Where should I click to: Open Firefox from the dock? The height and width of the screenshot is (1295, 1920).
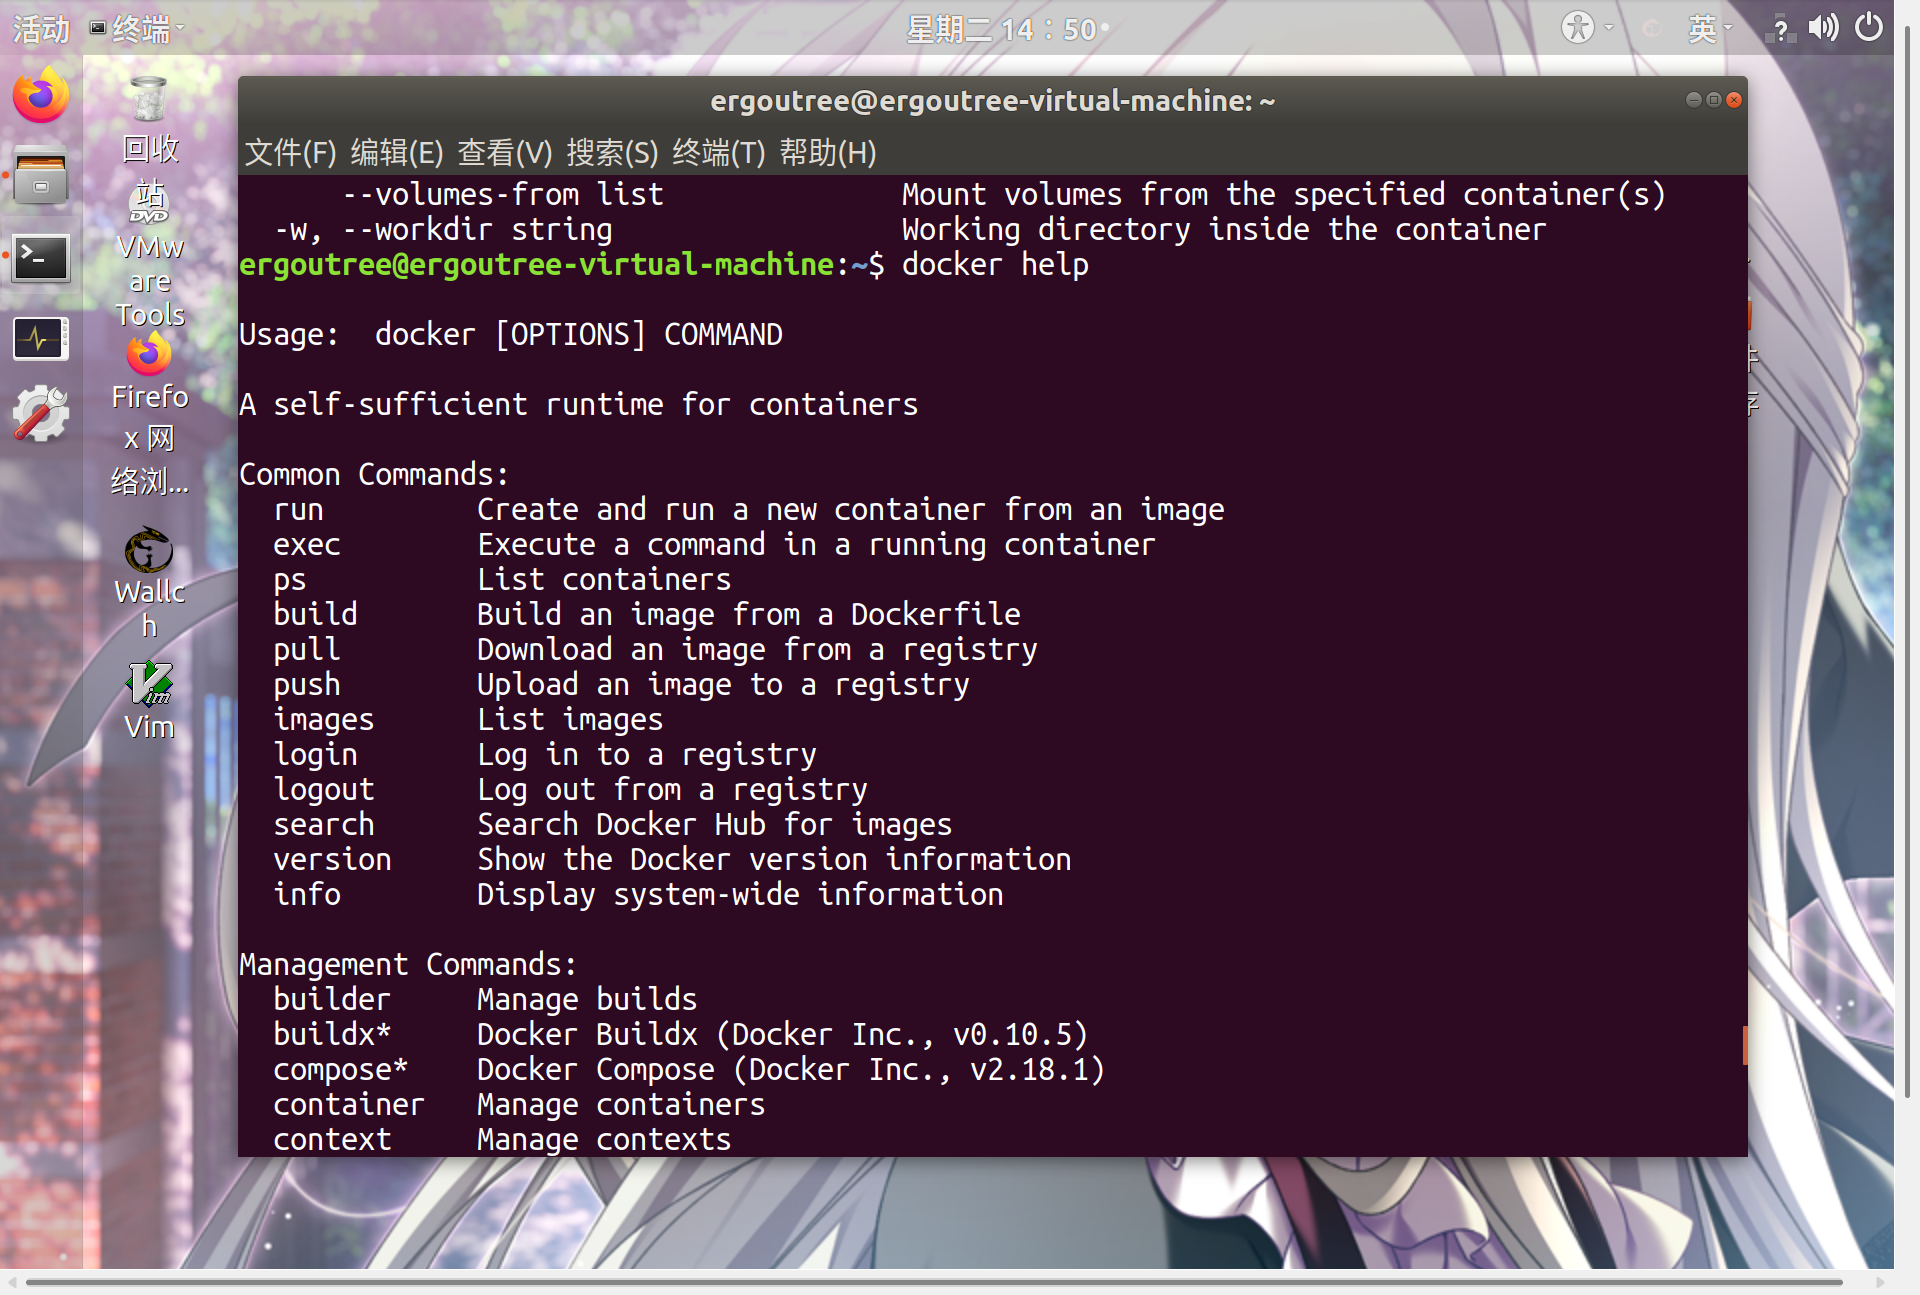coord(41,96)
